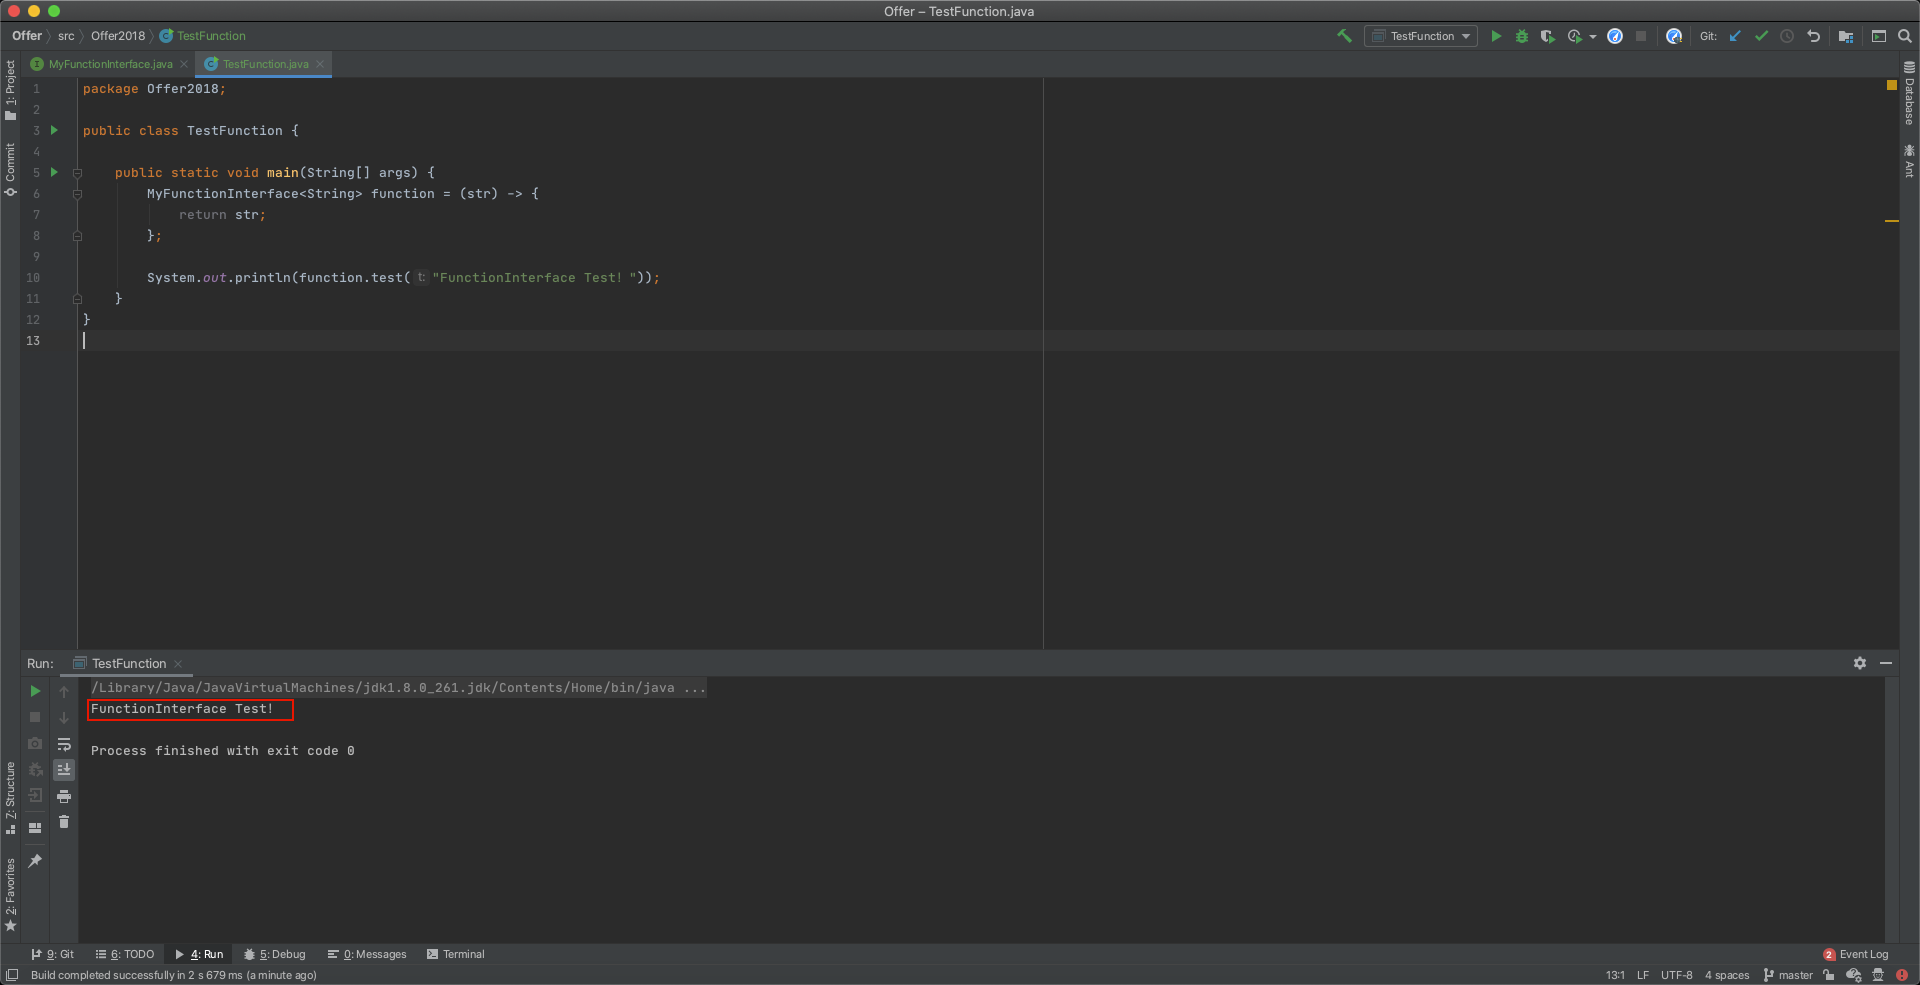Image resolution: width=1920 pixels, height=985 pixels.
Task: Start debugging with the green bug icon
Action: click(1522, 36)
